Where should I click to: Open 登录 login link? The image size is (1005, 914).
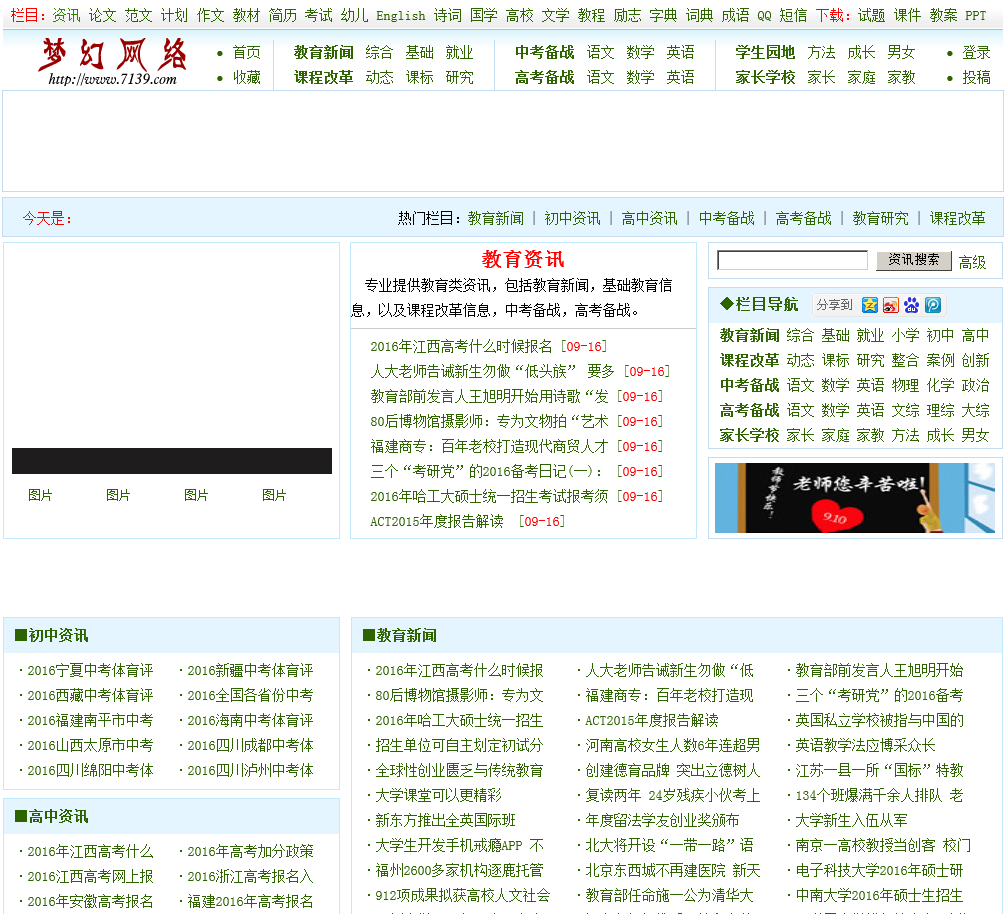coord(976,53)
